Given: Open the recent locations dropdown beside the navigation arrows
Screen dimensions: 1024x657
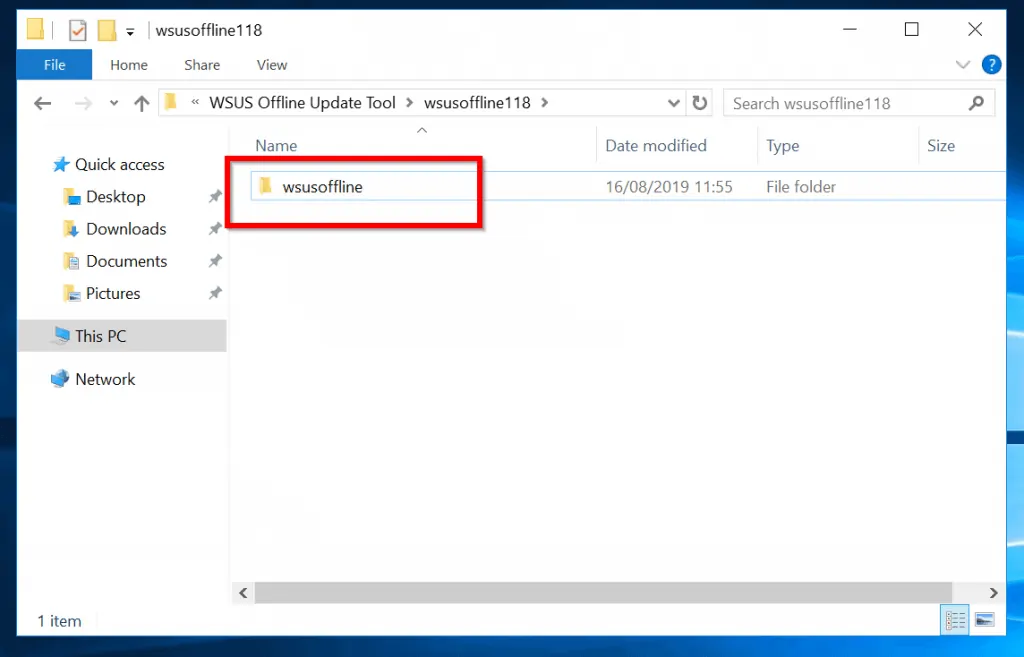Looking at the screenshot, I should pyautogui.click(x=113, y=102).
